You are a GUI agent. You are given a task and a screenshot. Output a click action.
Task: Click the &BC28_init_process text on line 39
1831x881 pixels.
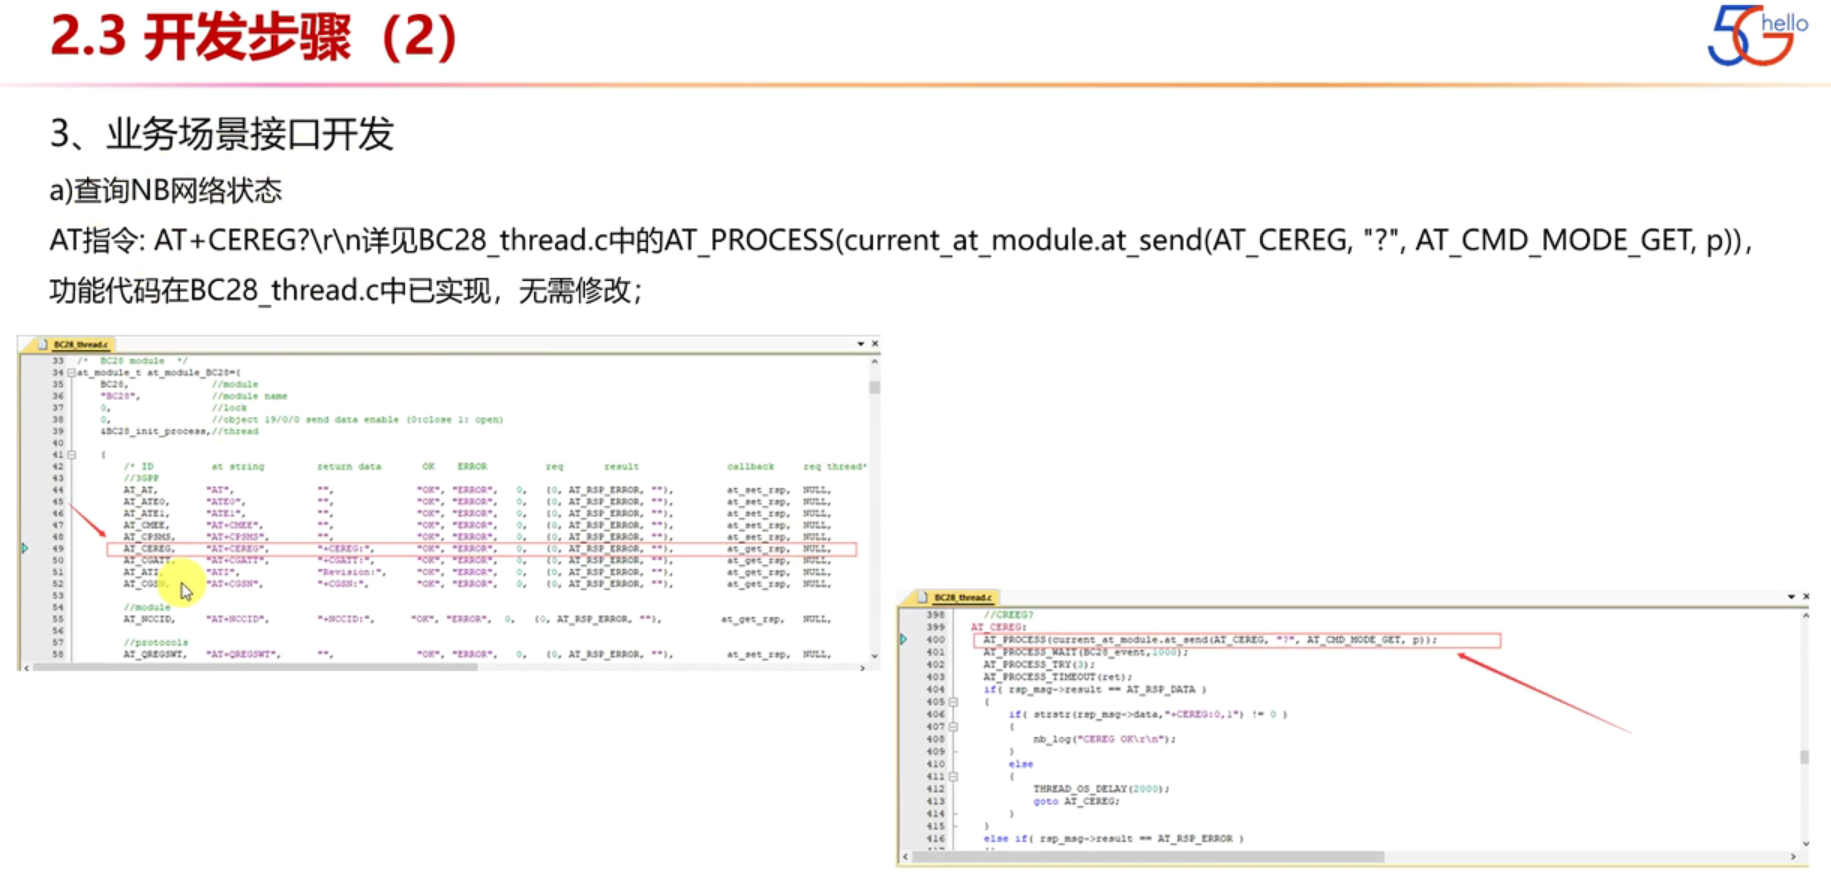click(155, 431)
